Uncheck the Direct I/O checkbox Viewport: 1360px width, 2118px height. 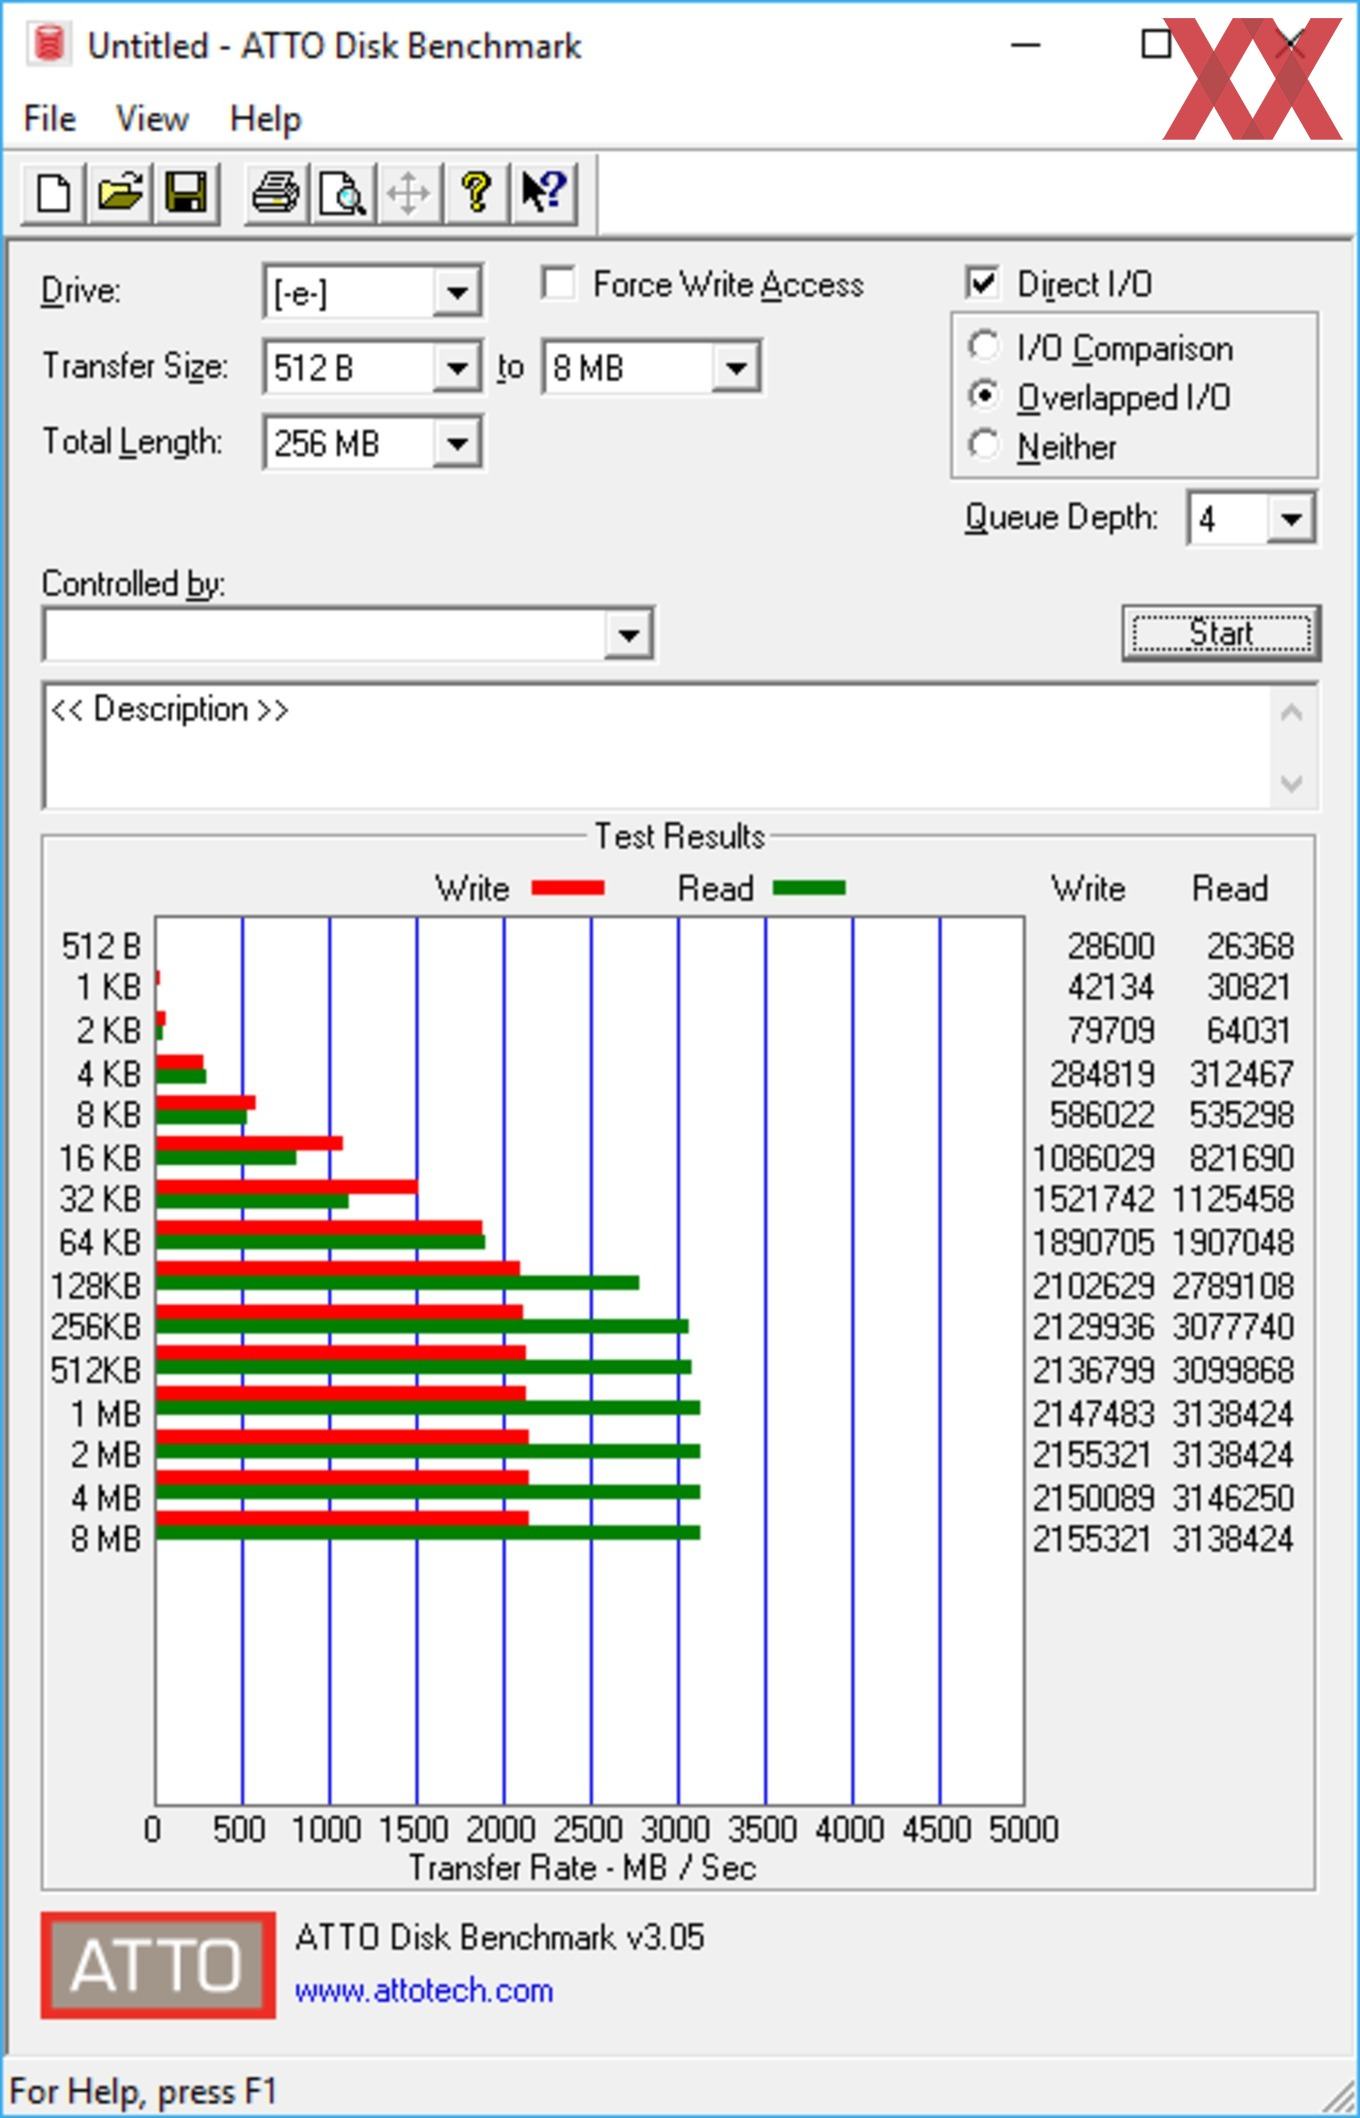(x=983, y=283)
